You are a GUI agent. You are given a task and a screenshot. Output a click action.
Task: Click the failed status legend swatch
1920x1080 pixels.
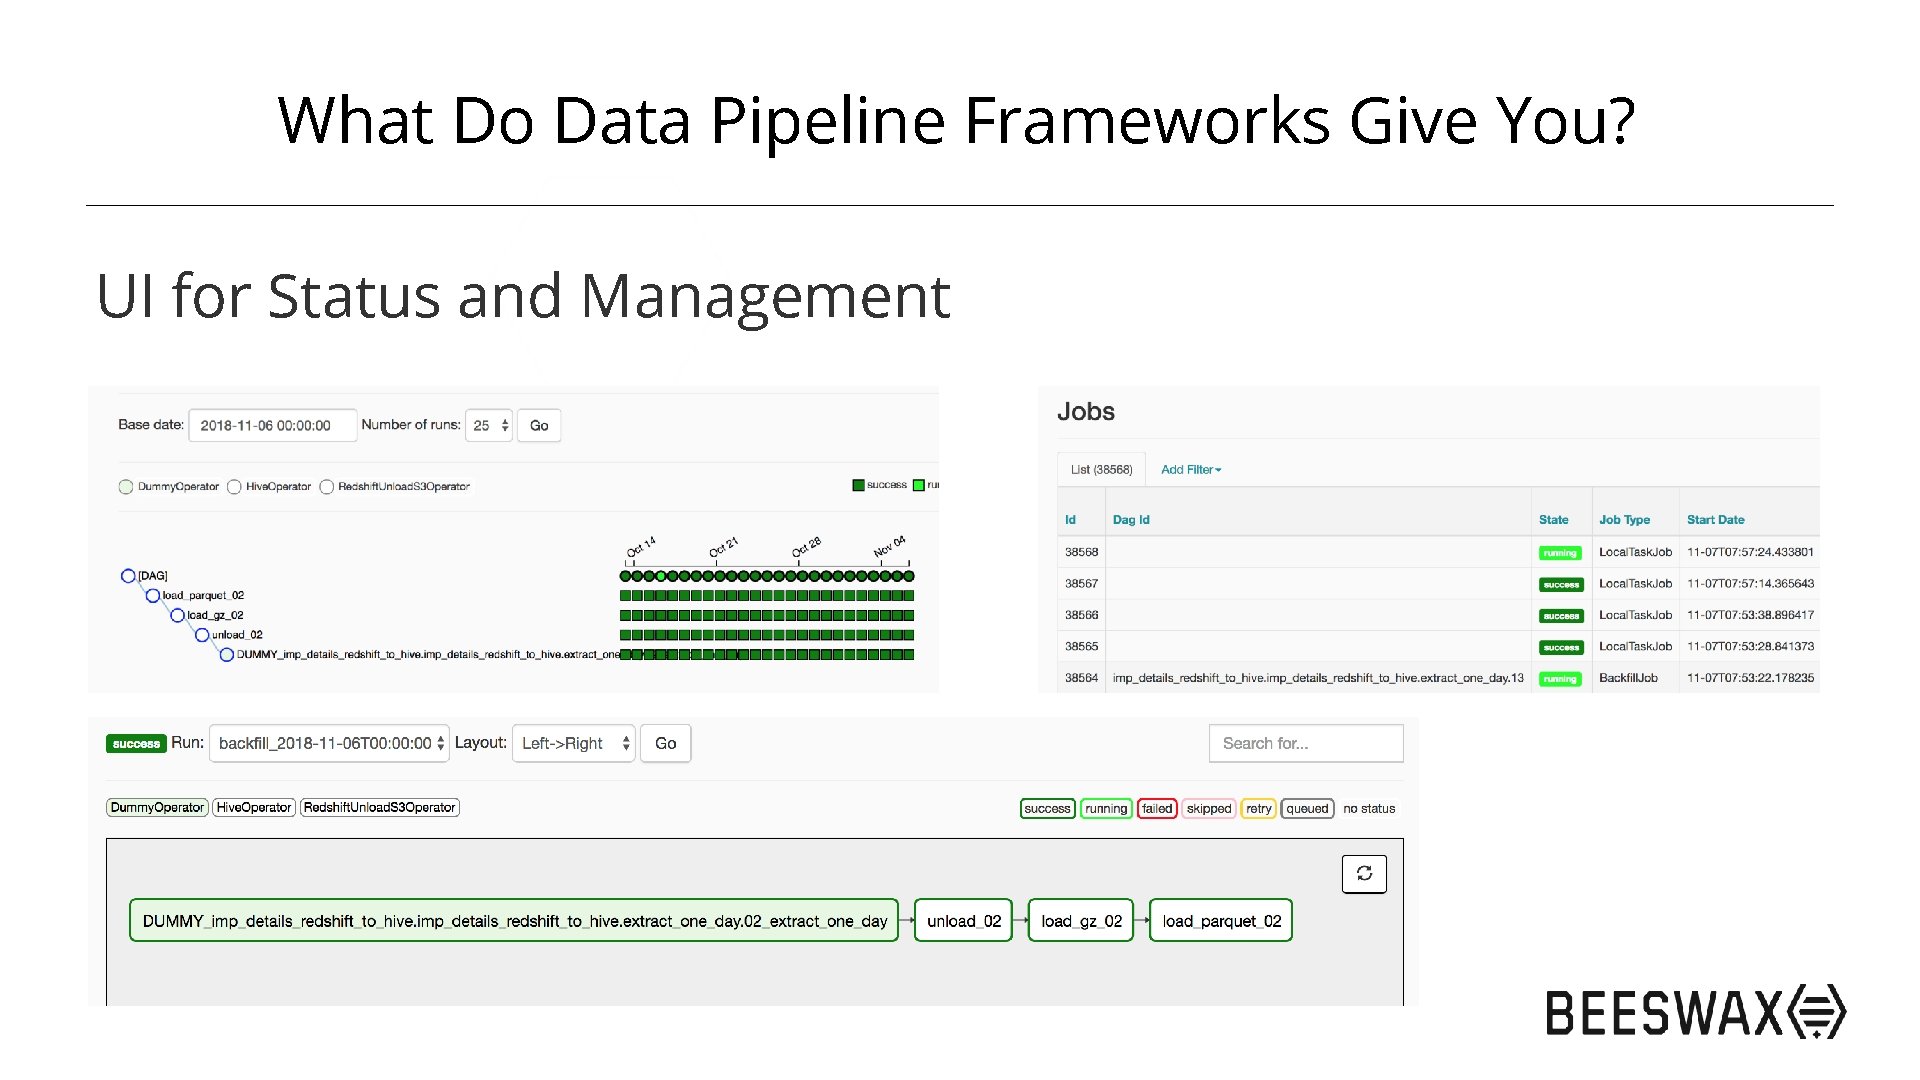click(1157, 809)
